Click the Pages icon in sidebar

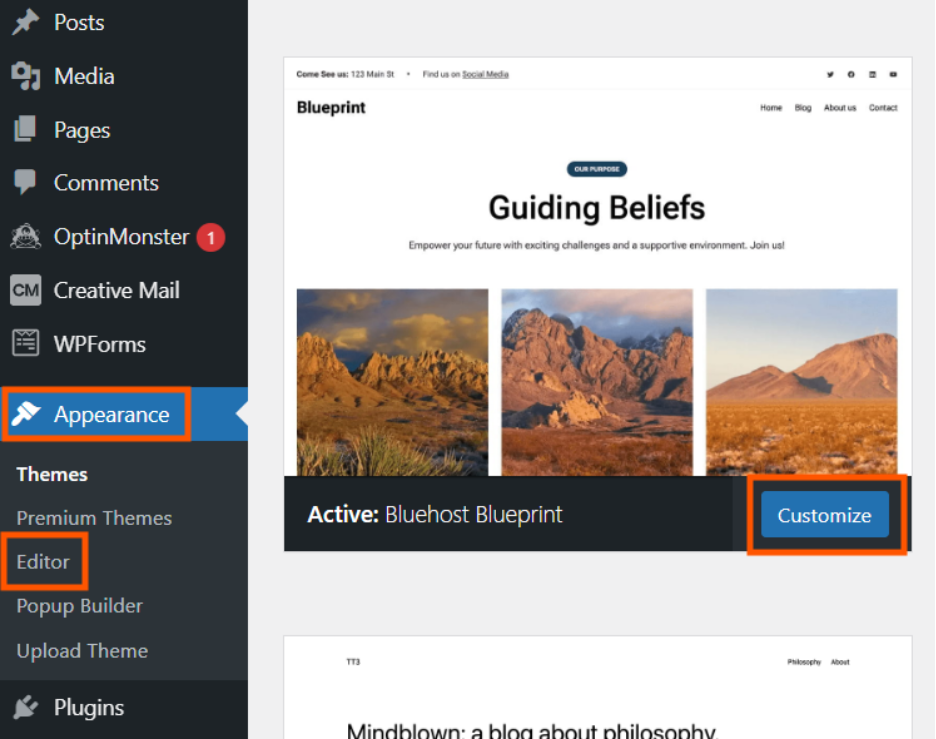click(x=25, y=130)
